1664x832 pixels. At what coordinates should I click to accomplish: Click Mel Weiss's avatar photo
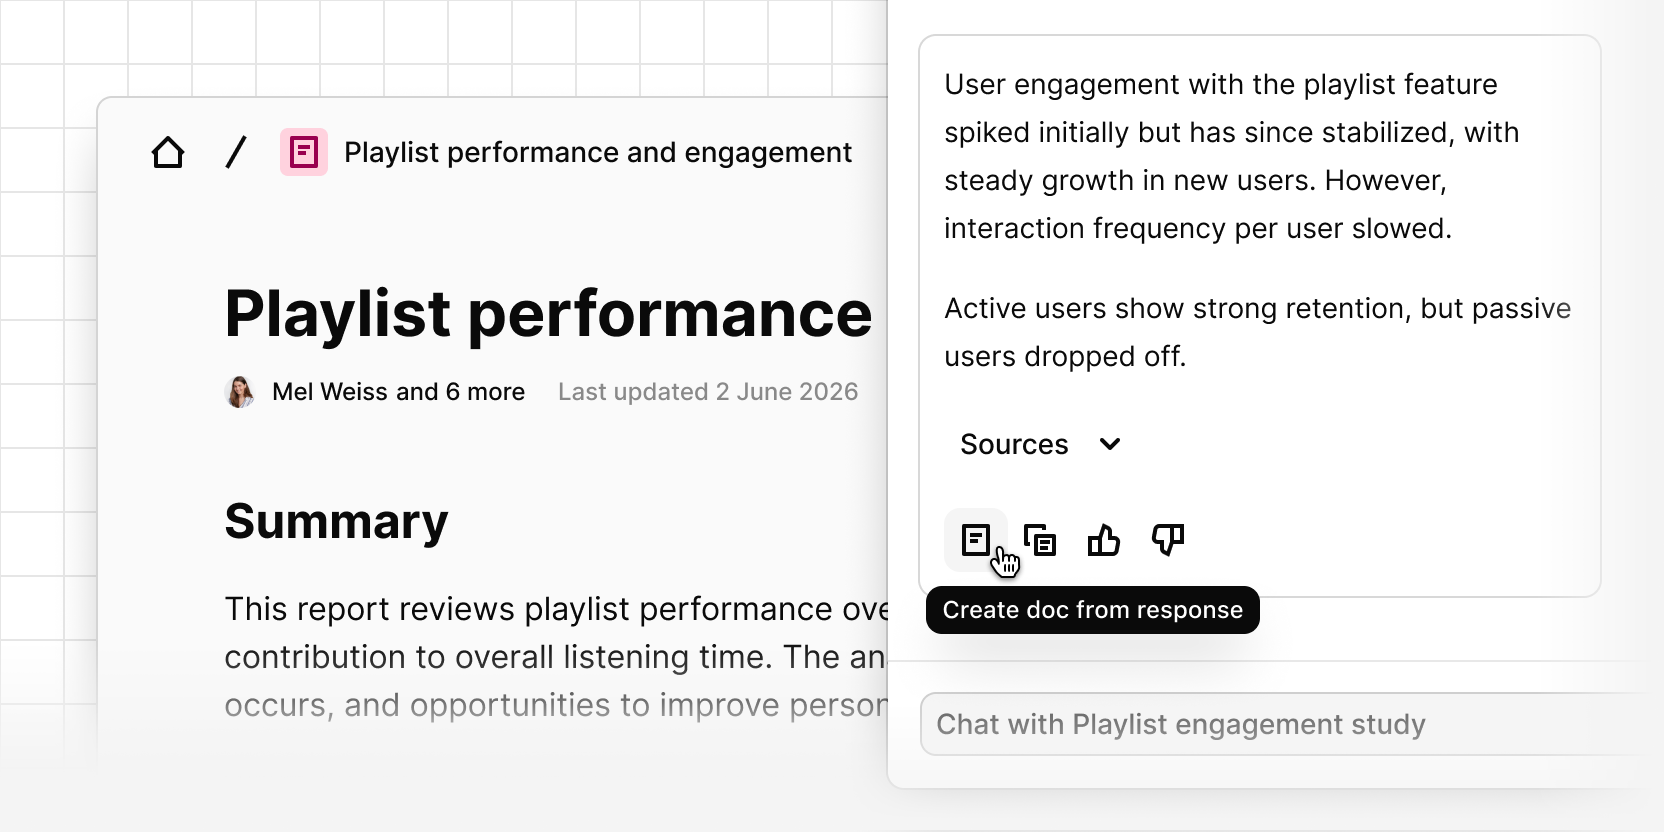(x=240, y=392)
